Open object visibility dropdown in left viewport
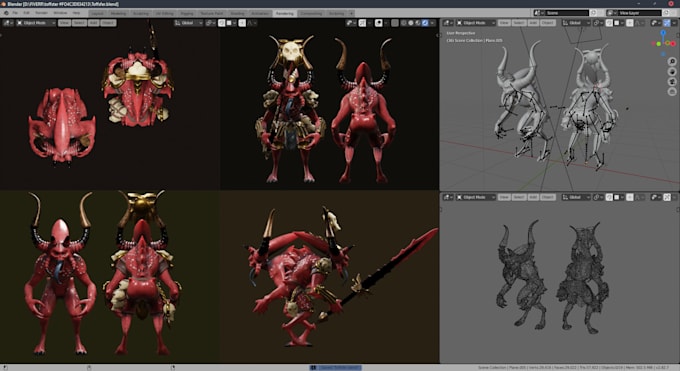Image resolution: width=680 pixels, height=371 pixels. 350,23
